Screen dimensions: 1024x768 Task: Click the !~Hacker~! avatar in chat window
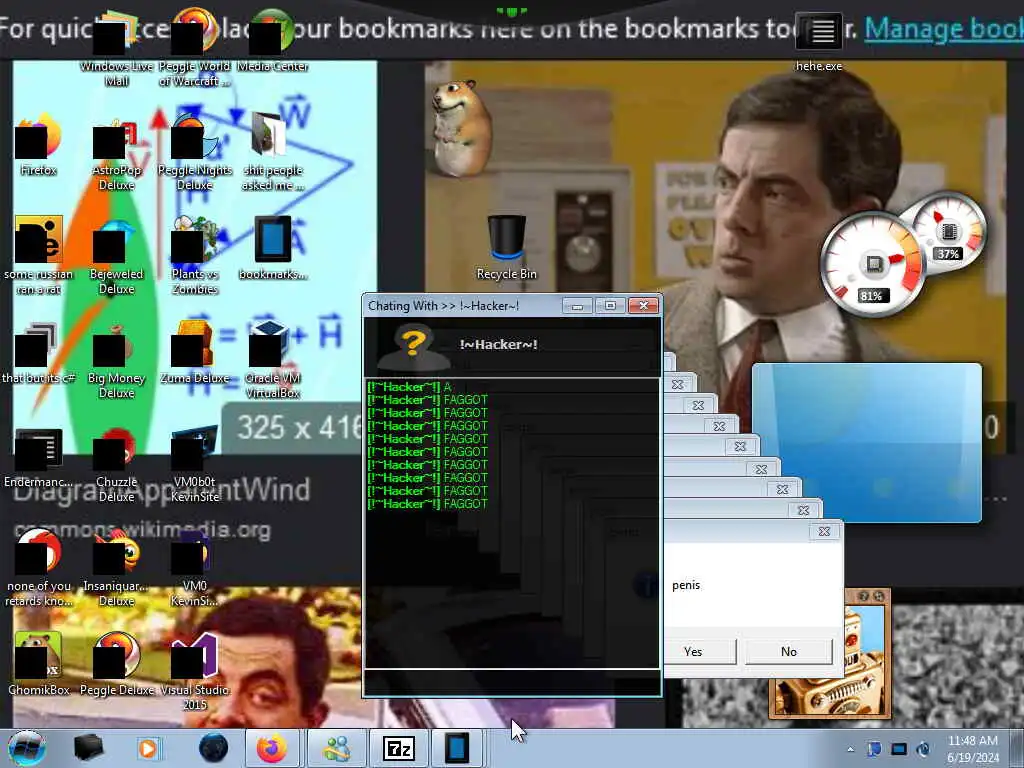click(x=413, y=349)
